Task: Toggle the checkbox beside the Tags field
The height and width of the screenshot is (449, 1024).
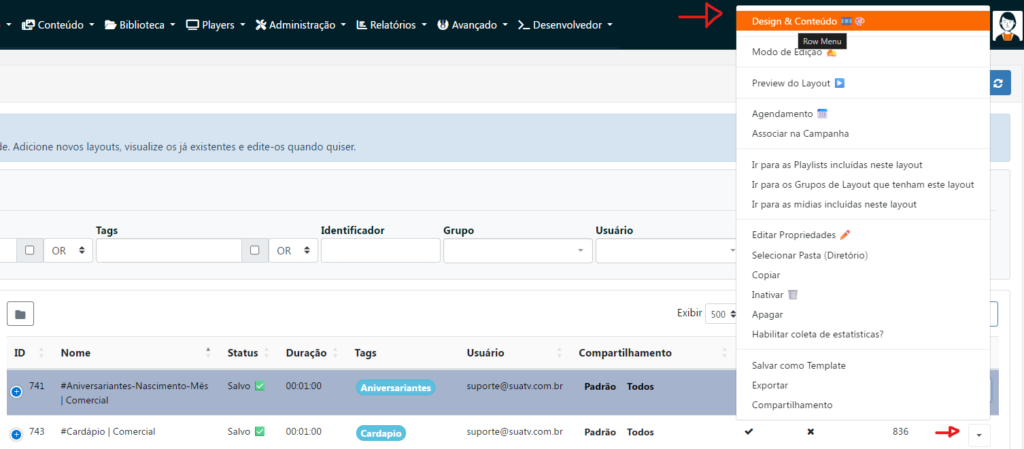Action: pyautogui.click(x=255, y=250)
